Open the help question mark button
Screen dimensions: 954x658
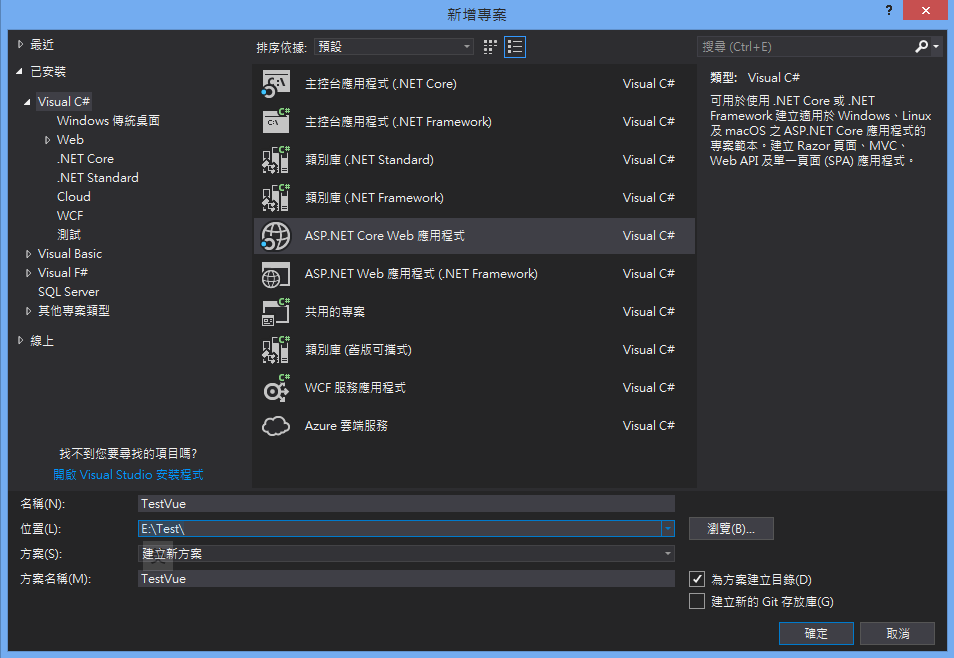coord(888,10)
